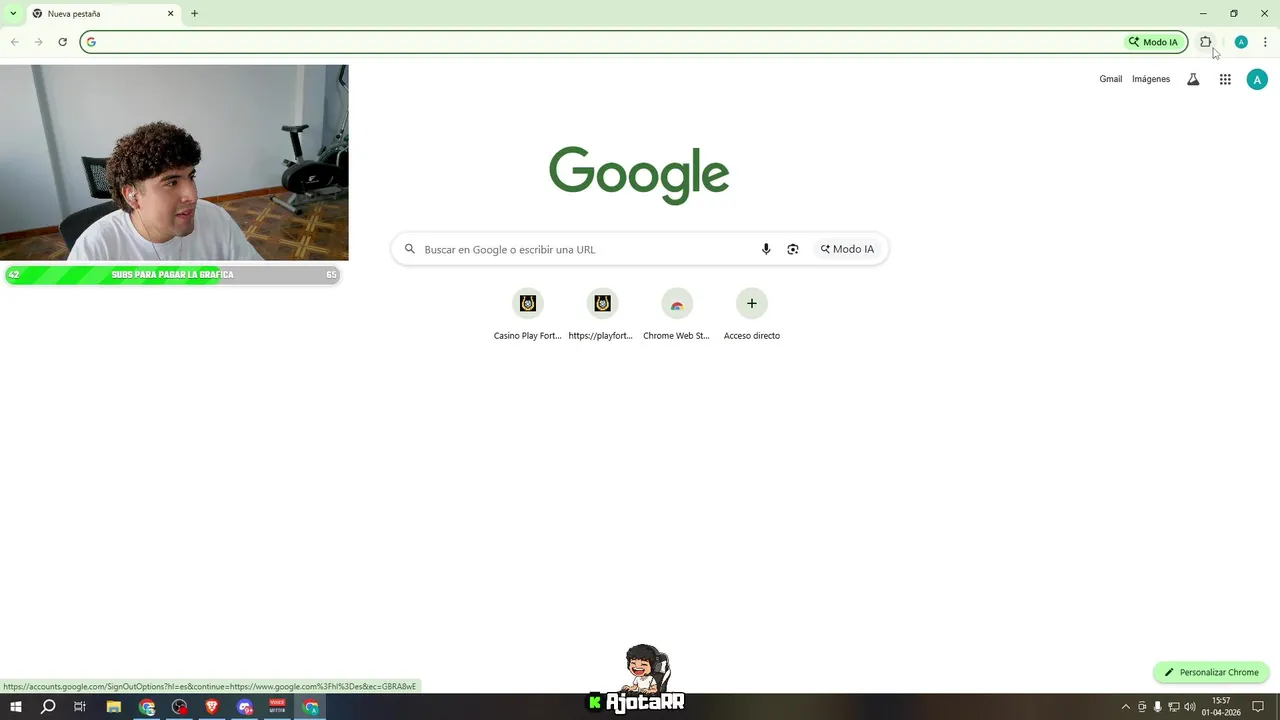Image resolution: width=1280 pixels, height=720 pixels.
Task: Open Brave browser from taskbar
Action: pos(212,707)
